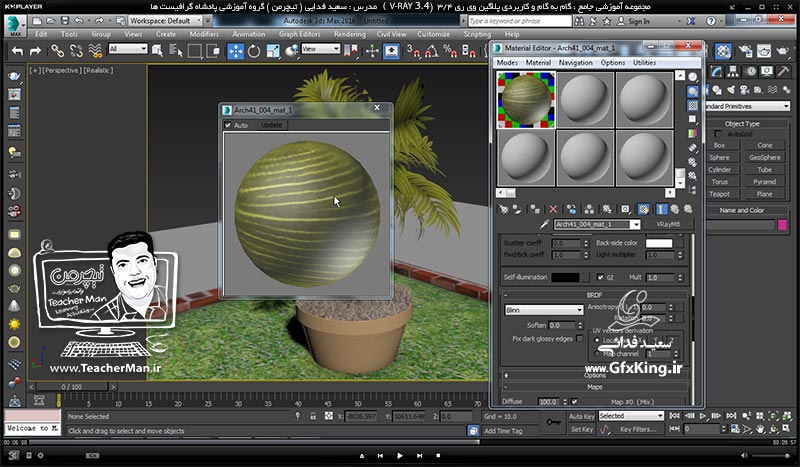Image resolution: width=800 pixels, height=467 pixels.
Task: Click the red X Reset Map/Mtl icon
Action: pyautogui.click(x=553, y=209)
